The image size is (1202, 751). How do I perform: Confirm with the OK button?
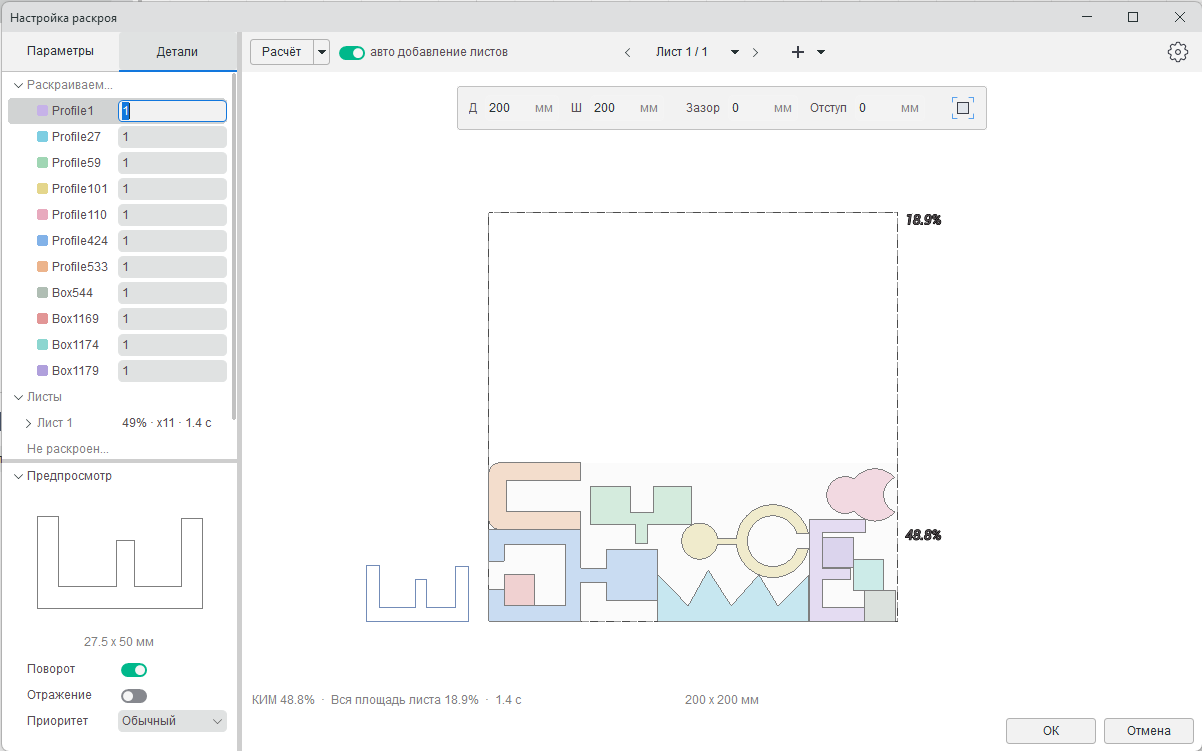[x=1051, y=731]
